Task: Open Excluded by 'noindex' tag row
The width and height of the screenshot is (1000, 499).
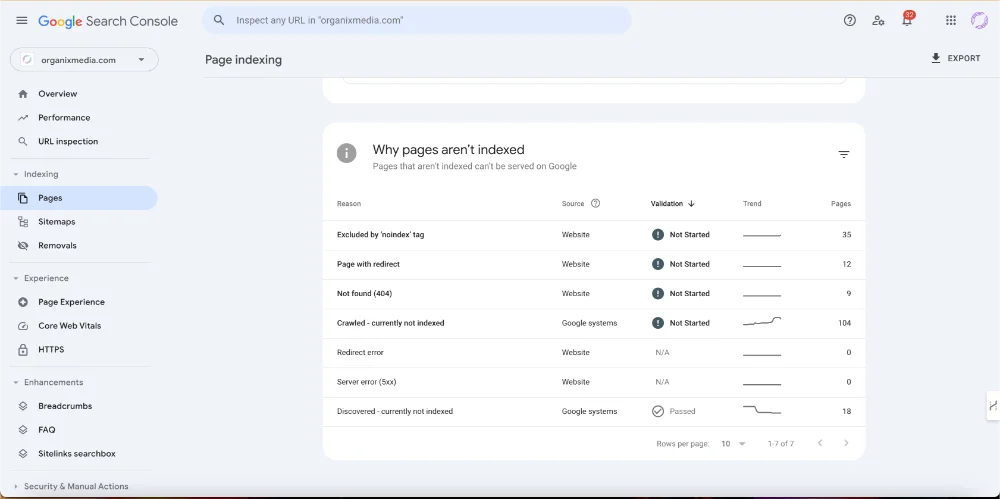Action: pyautogui.click(x=594, y=235)
